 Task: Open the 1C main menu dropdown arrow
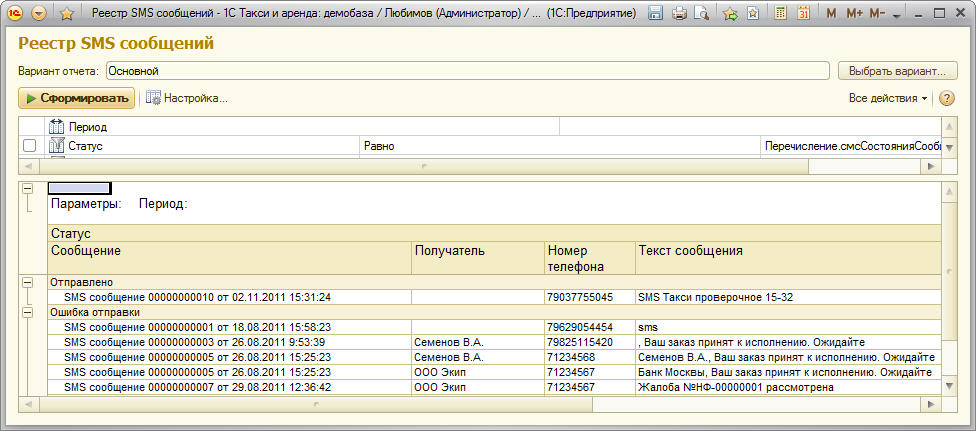pos(39,14)
